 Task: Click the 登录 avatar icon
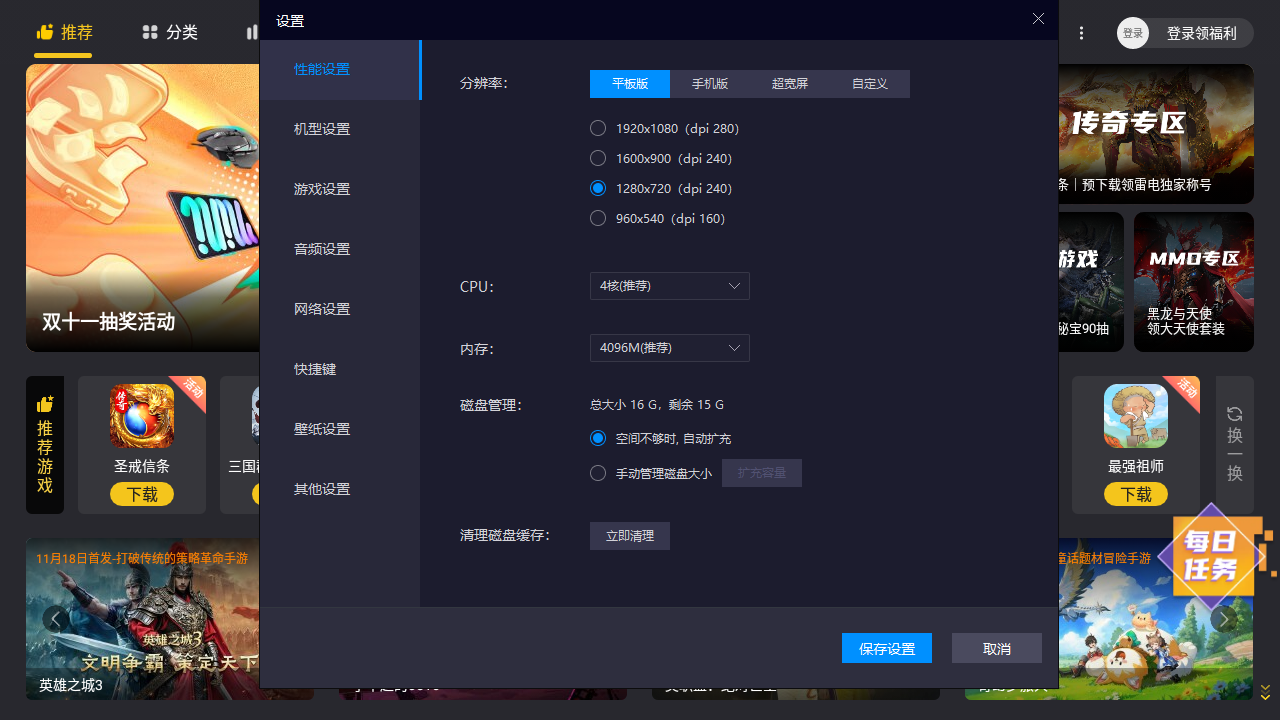[x=1133, y=33]
